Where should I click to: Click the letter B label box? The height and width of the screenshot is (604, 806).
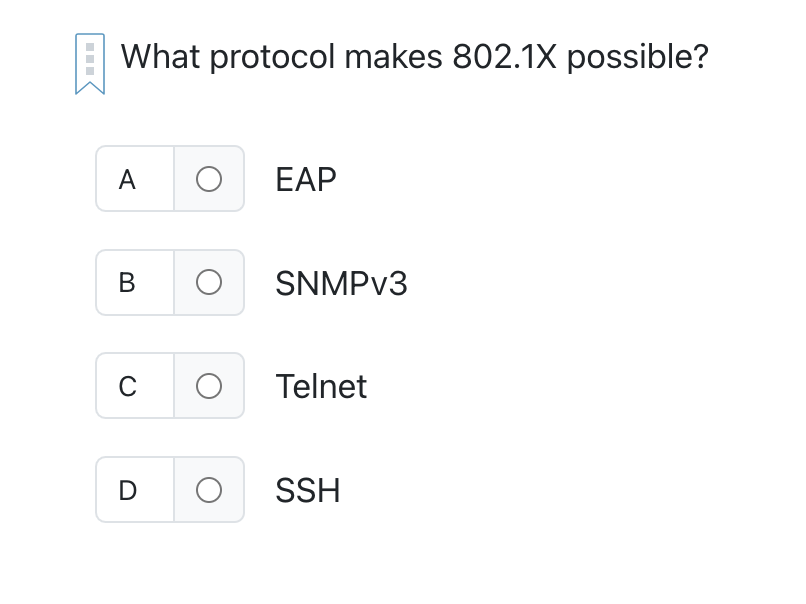click(x=127, y=282)
